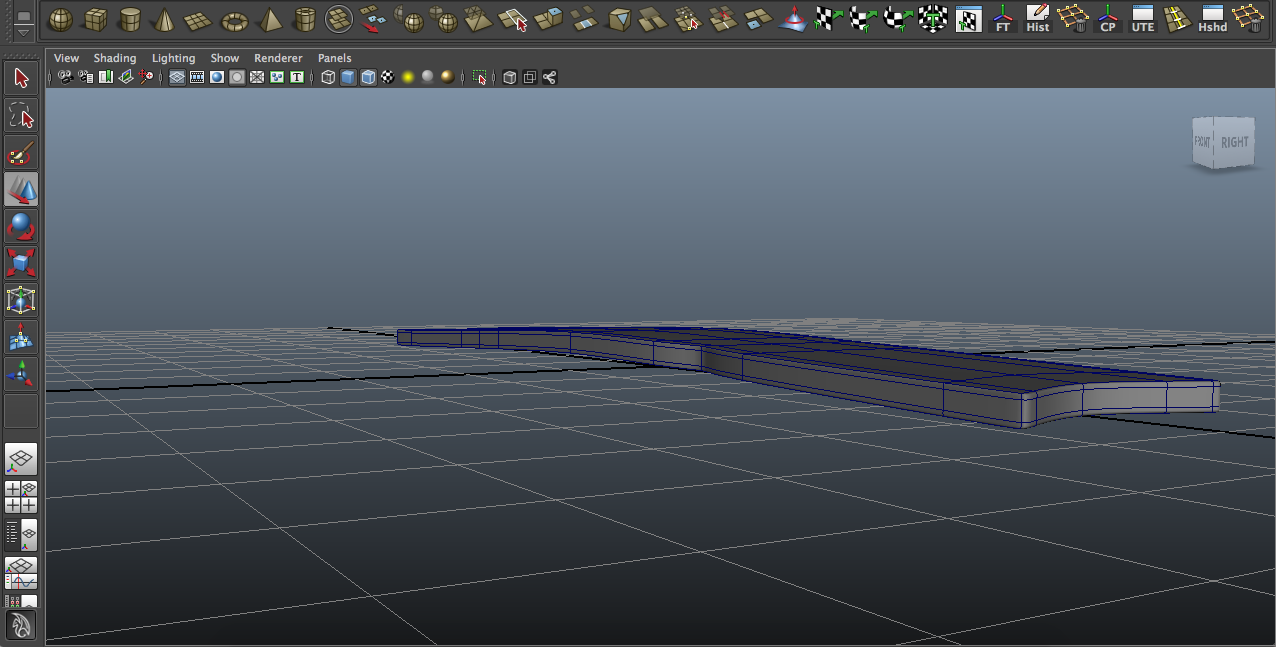The width and height of the screenshot is (1276, 647).
Task: Select the Paint Selection tool
Action: click(20, 151)
